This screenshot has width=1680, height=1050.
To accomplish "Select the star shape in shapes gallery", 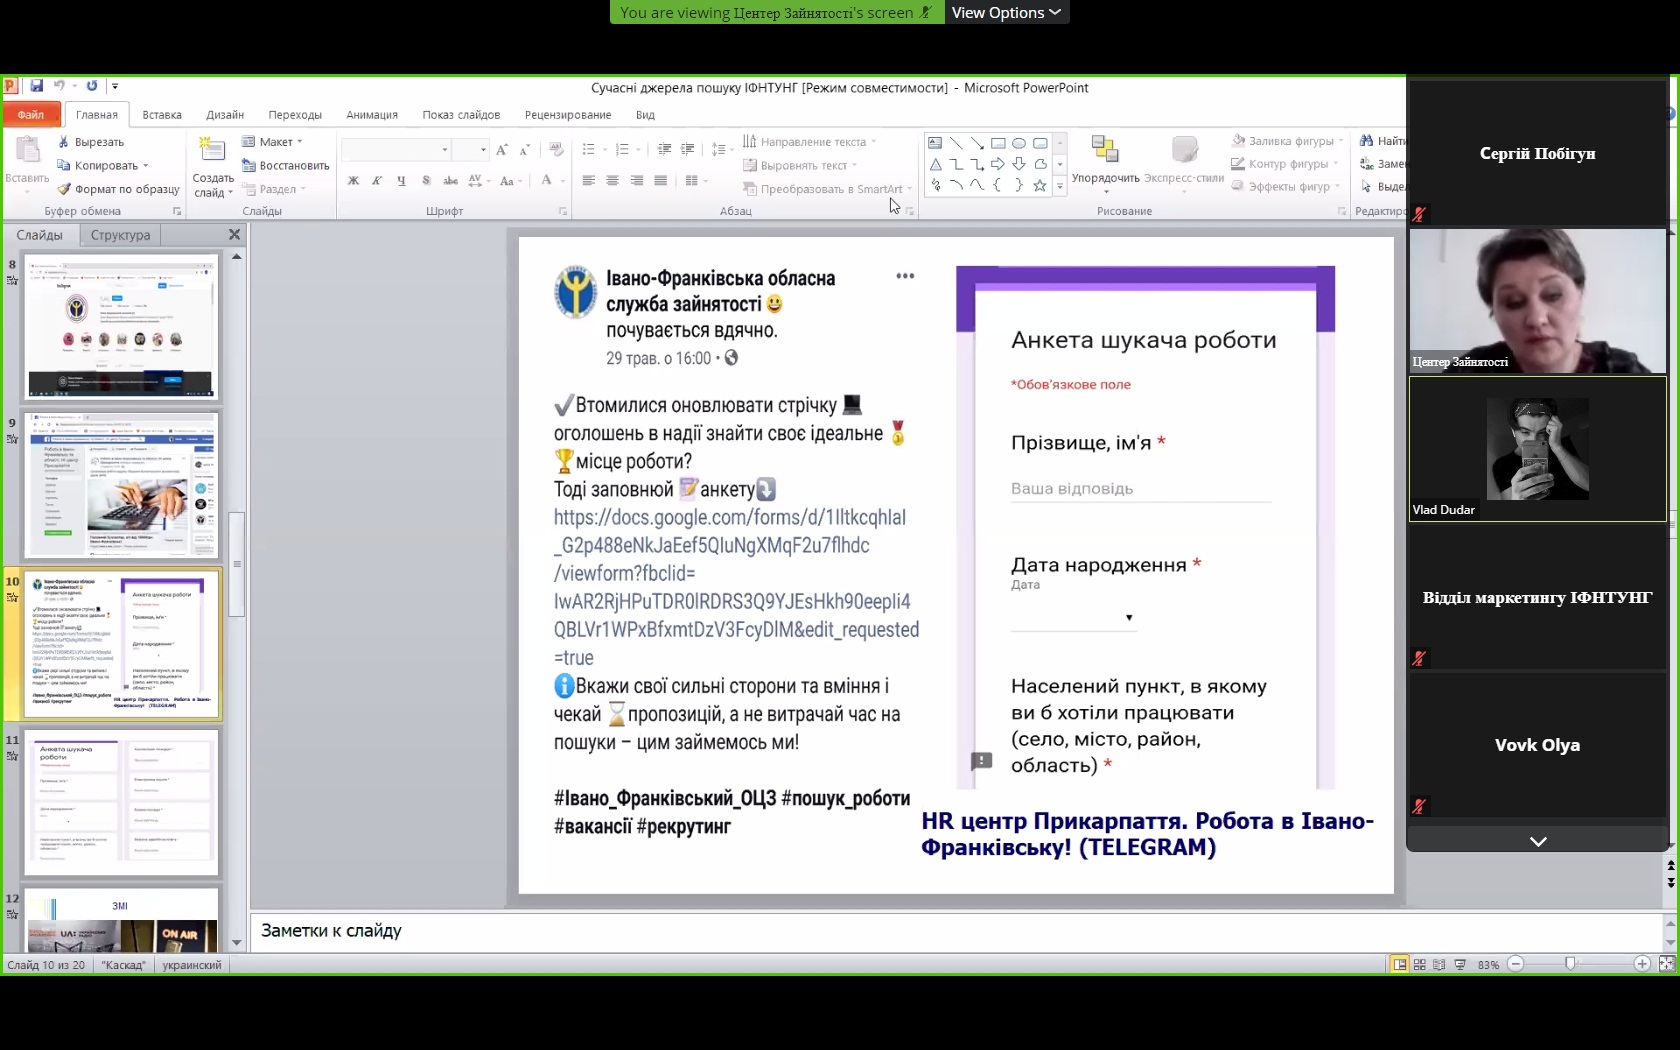I will click(1040, 185).
